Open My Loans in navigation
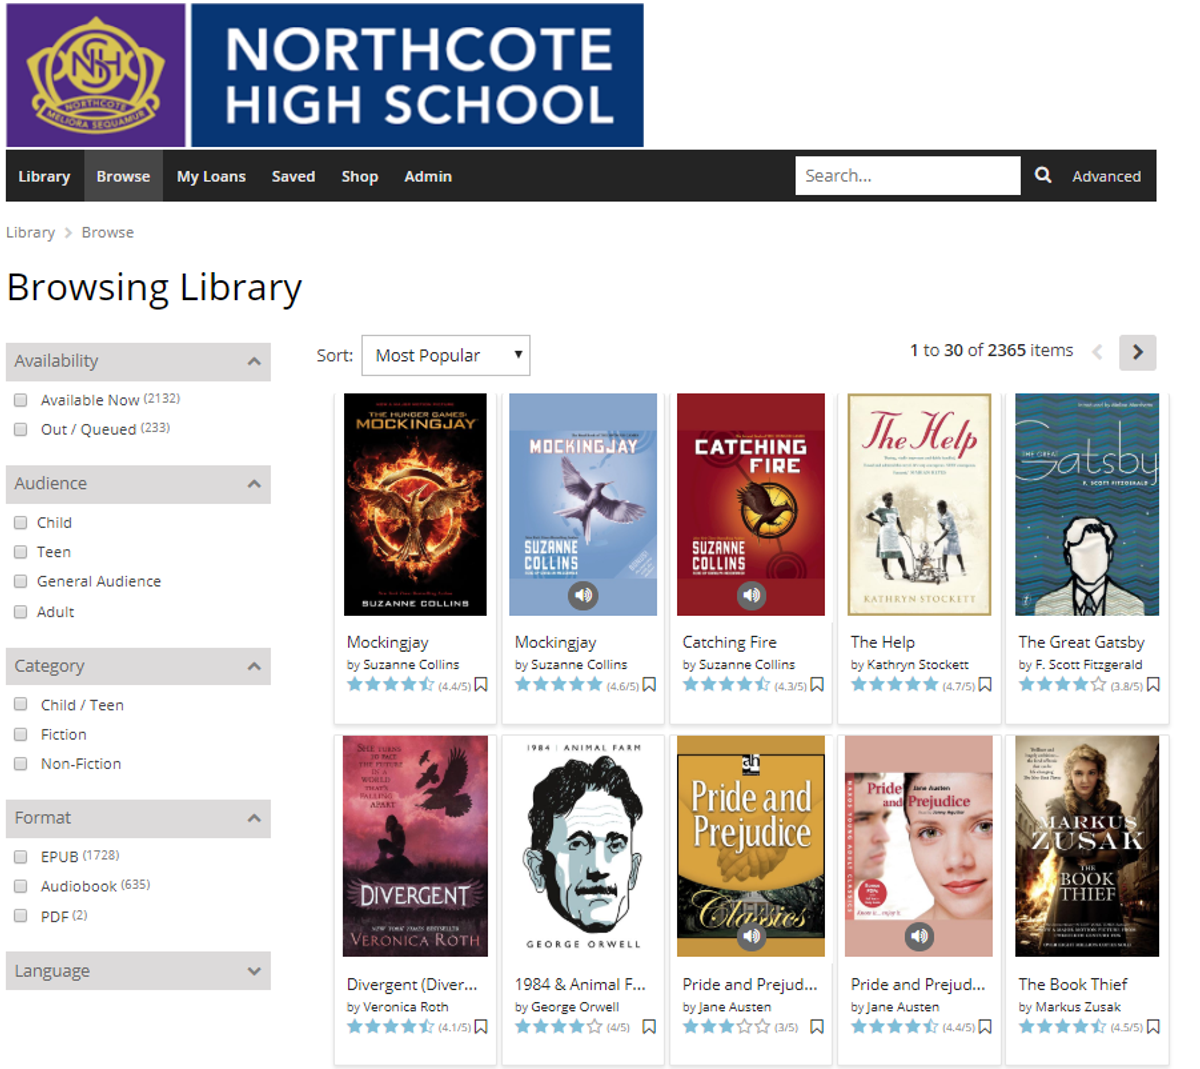The image size is (1200, 1069). click(211, 176)
